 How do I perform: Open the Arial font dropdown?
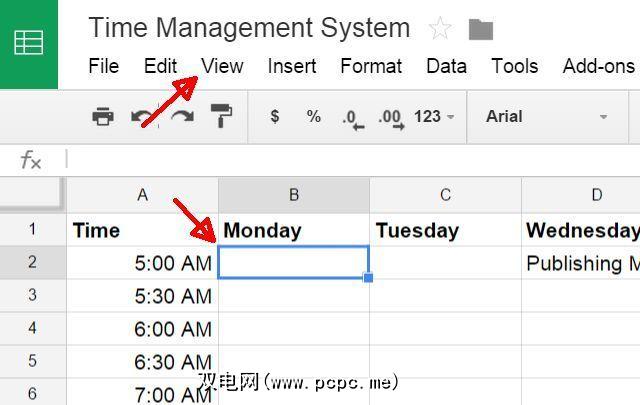click(x=546, y=117)
